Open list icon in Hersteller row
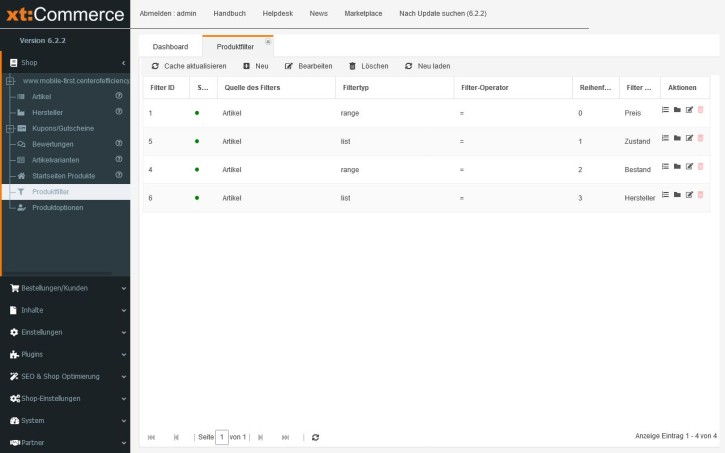The image size is (725, 453). (x=665, y=195)
